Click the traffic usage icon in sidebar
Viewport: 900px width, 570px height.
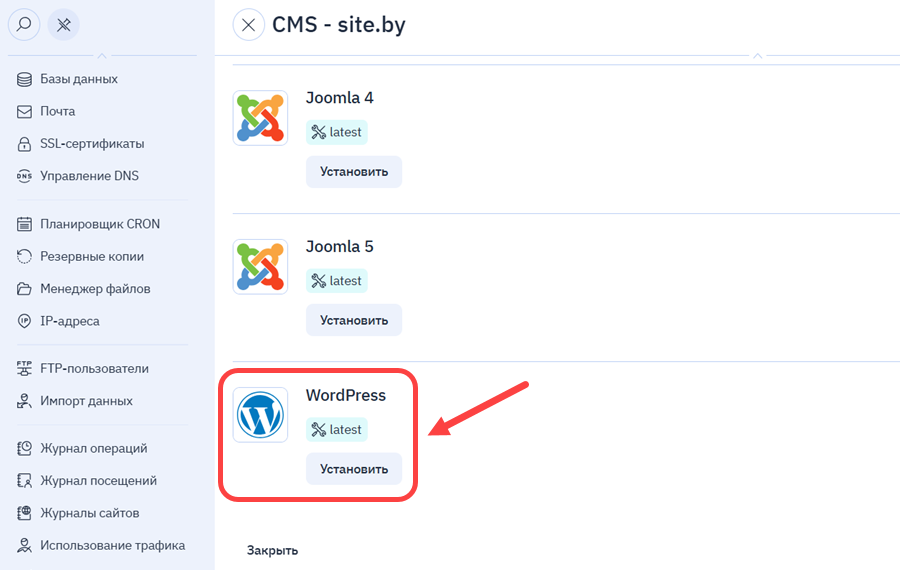coord(24,545)
